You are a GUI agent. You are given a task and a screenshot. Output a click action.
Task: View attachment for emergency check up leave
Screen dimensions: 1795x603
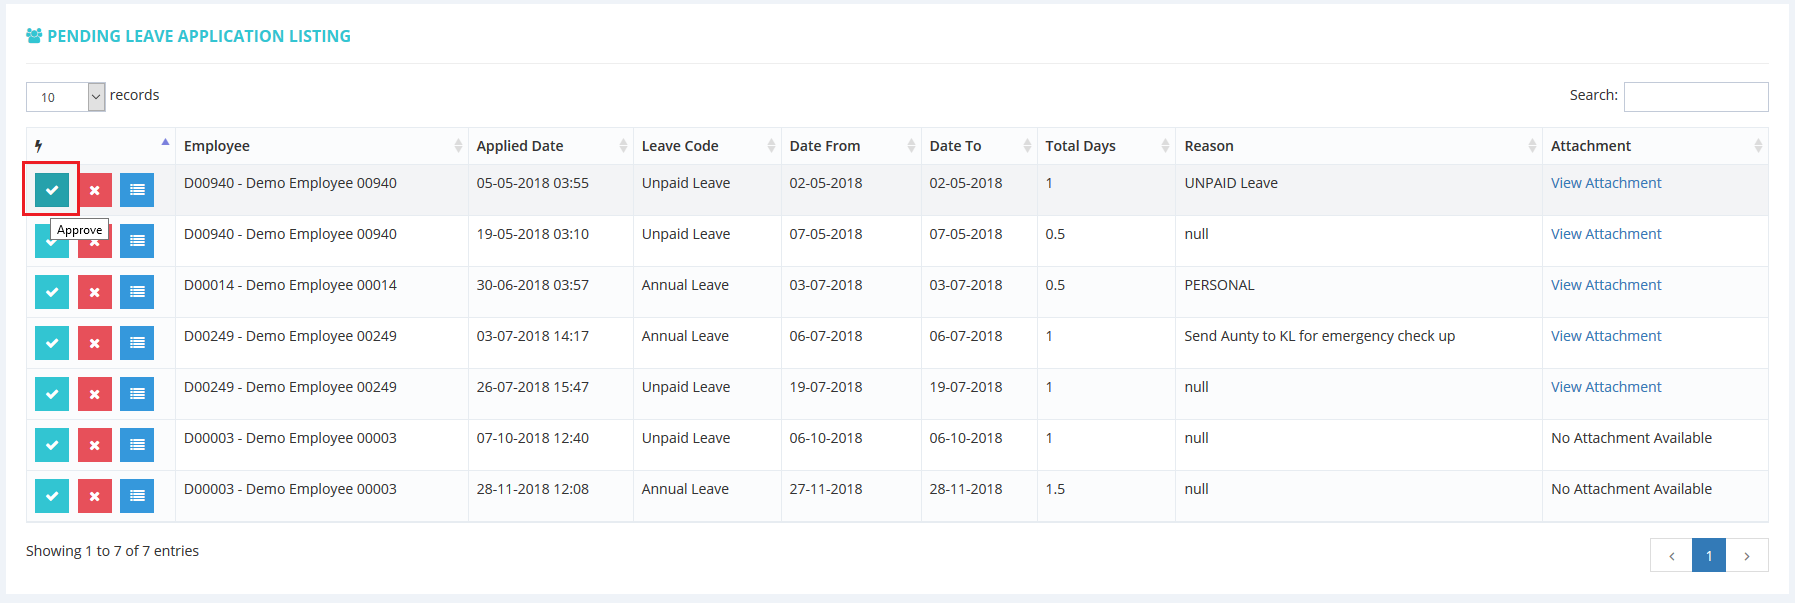pyautogui.click(x=1605, y=336)
